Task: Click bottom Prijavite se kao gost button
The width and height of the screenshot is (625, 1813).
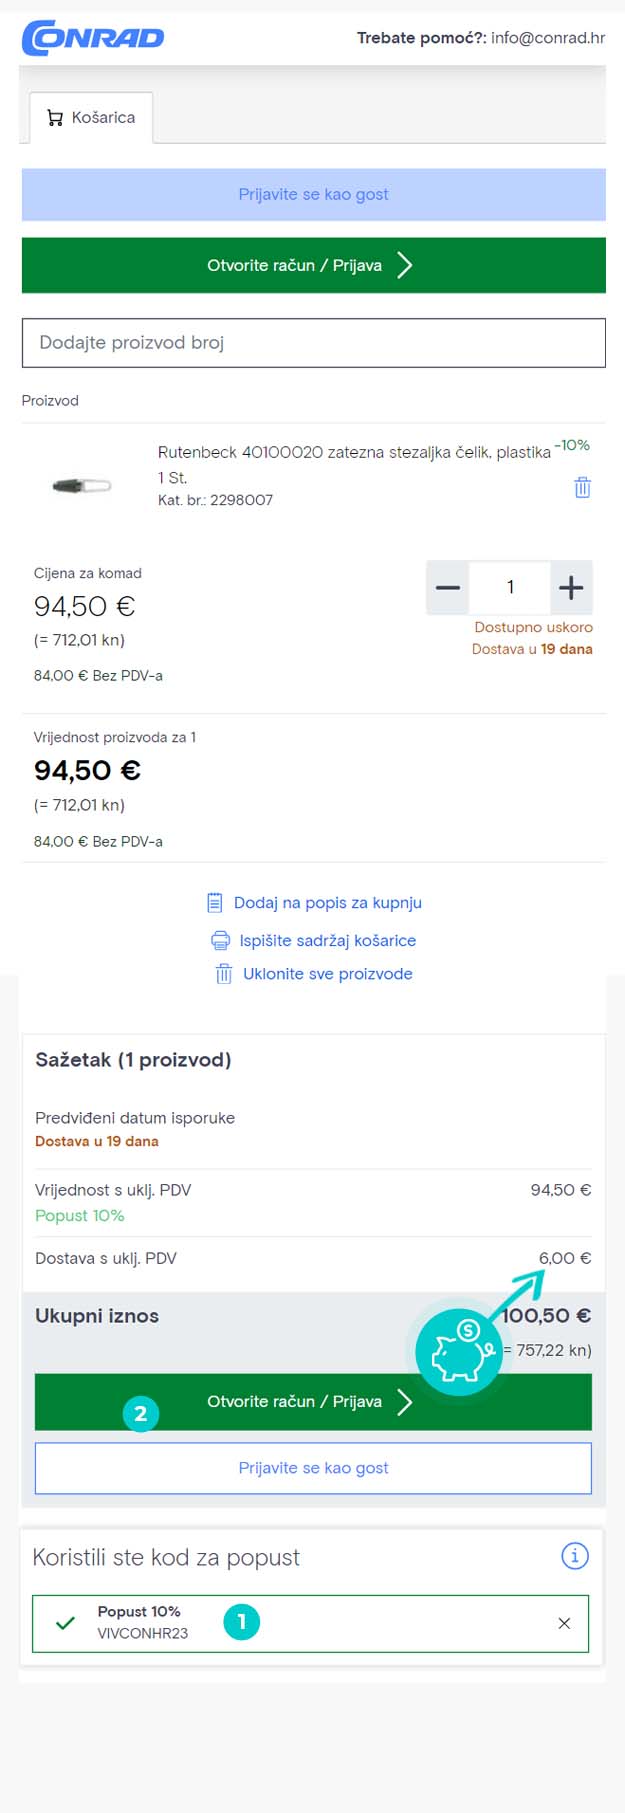Action: tap(314, 1468)
